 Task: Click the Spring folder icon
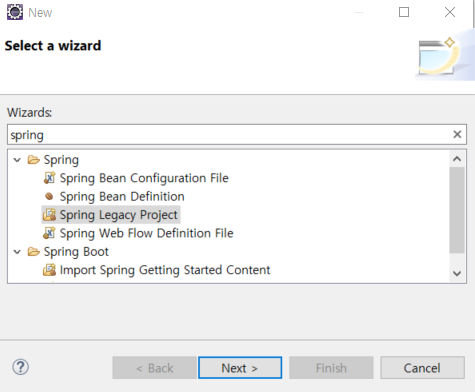pos(34,160)
